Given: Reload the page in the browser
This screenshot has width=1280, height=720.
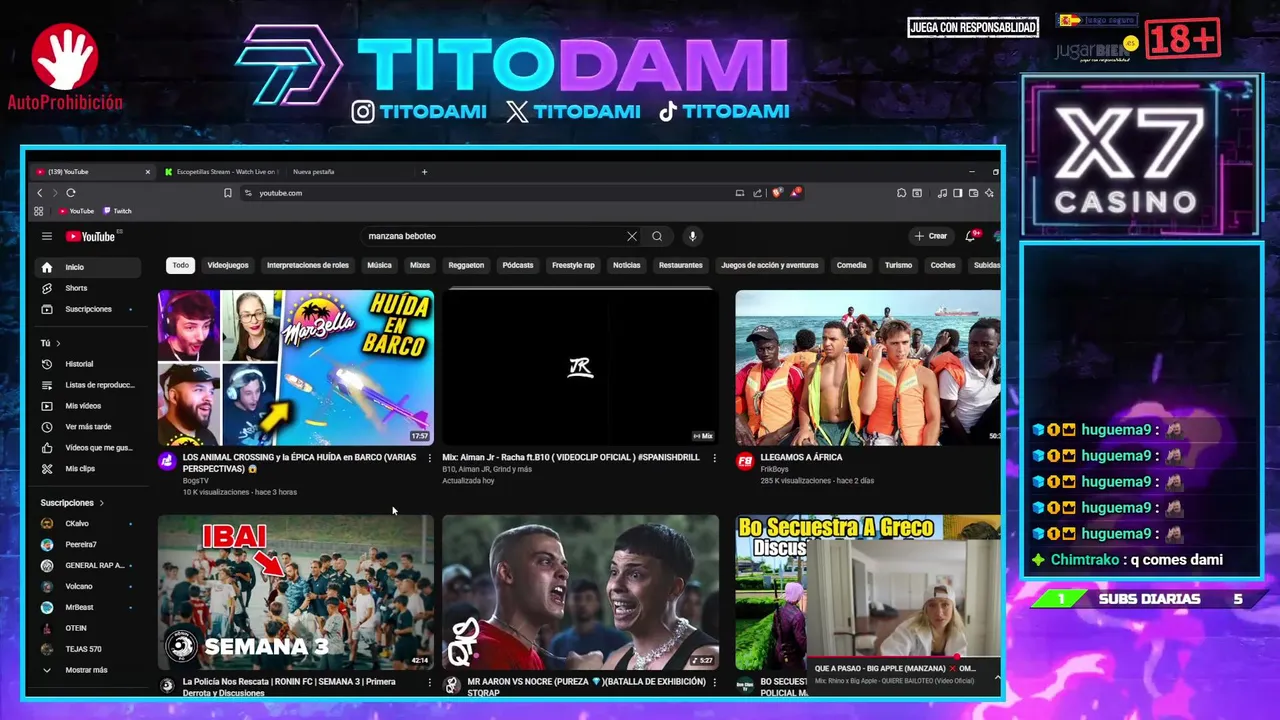Looking at the screenshot, I should tap(71, 193).
